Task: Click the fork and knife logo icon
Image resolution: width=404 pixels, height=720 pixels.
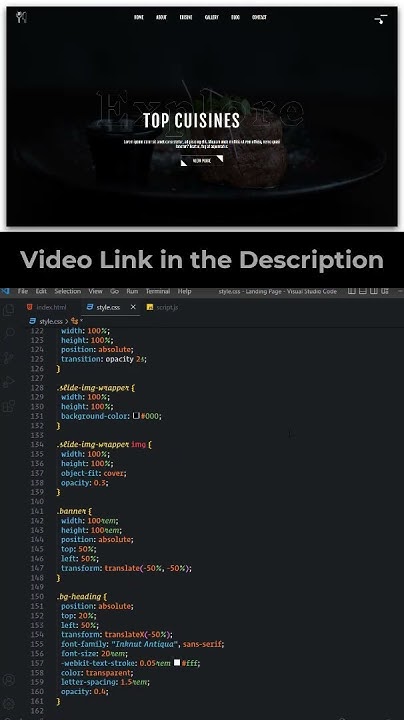Action: pos(21,17)
